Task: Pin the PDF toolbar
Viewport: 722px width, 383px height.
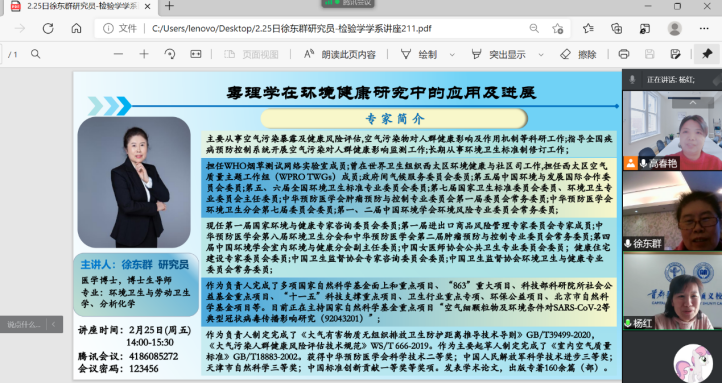Action: pyautogui.click(x=707, y=54)
